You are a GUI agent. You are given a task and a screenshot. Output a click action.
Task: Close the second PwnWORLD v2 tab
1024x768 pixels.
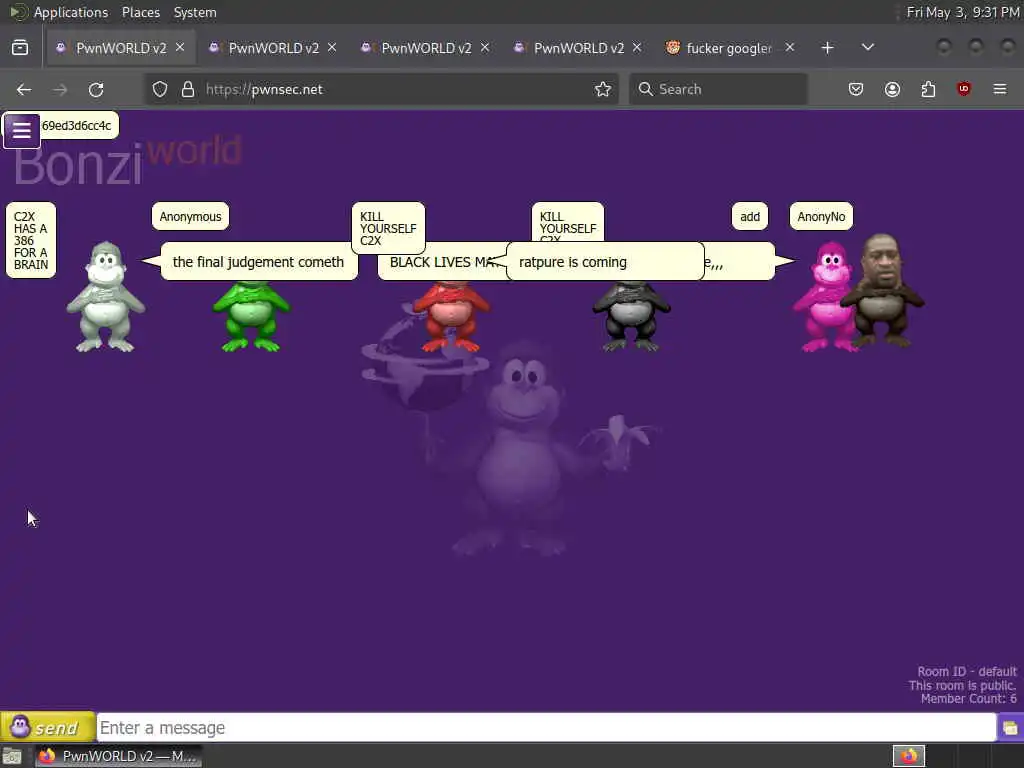click(x=332, y=48)
